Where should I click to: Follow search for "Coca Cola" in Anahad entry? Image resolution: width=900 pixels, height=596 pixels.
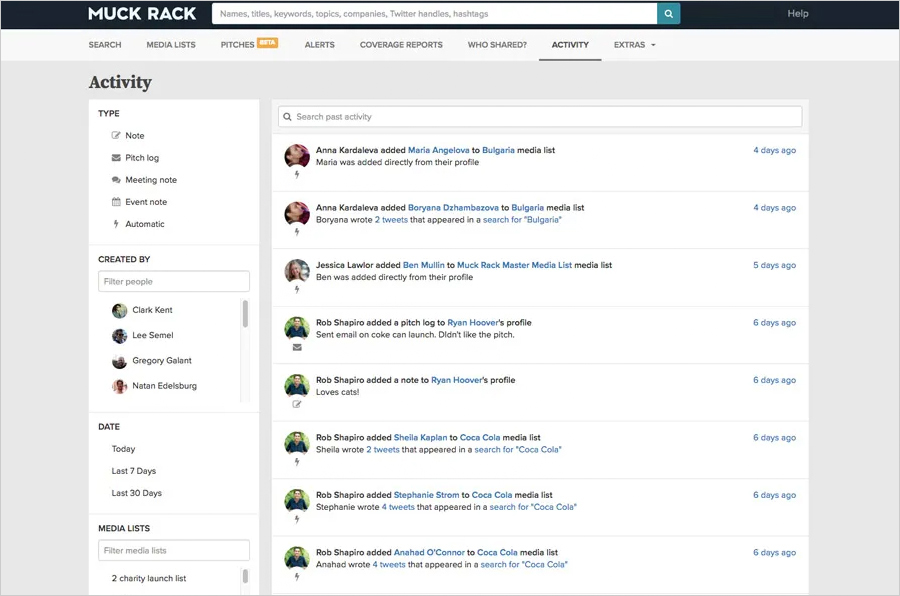point(524,564)
